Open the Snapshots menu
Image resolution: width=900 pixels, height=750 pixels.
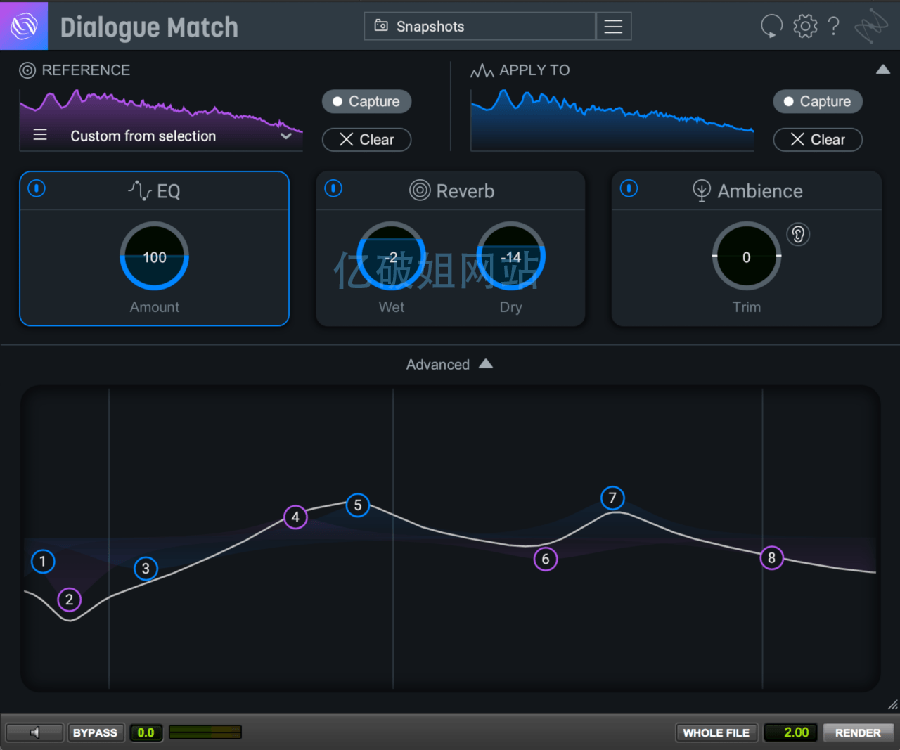480,26
